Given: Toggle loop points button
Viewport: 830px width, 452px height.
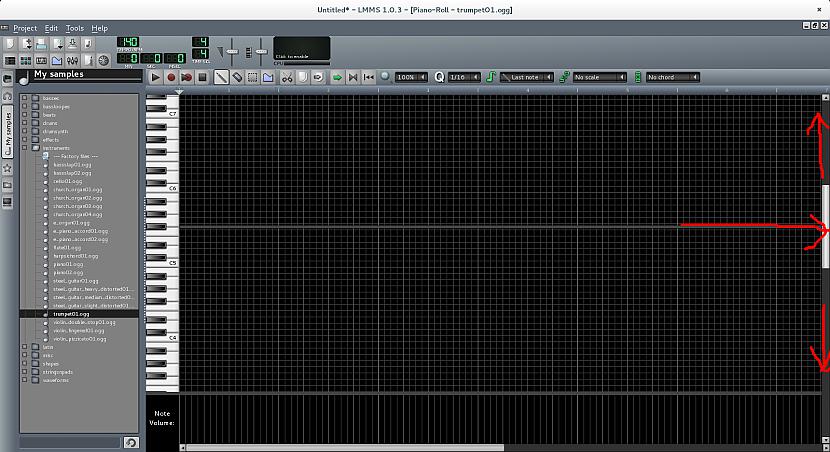Looking at the screenshot, I should tap(353, 77).
